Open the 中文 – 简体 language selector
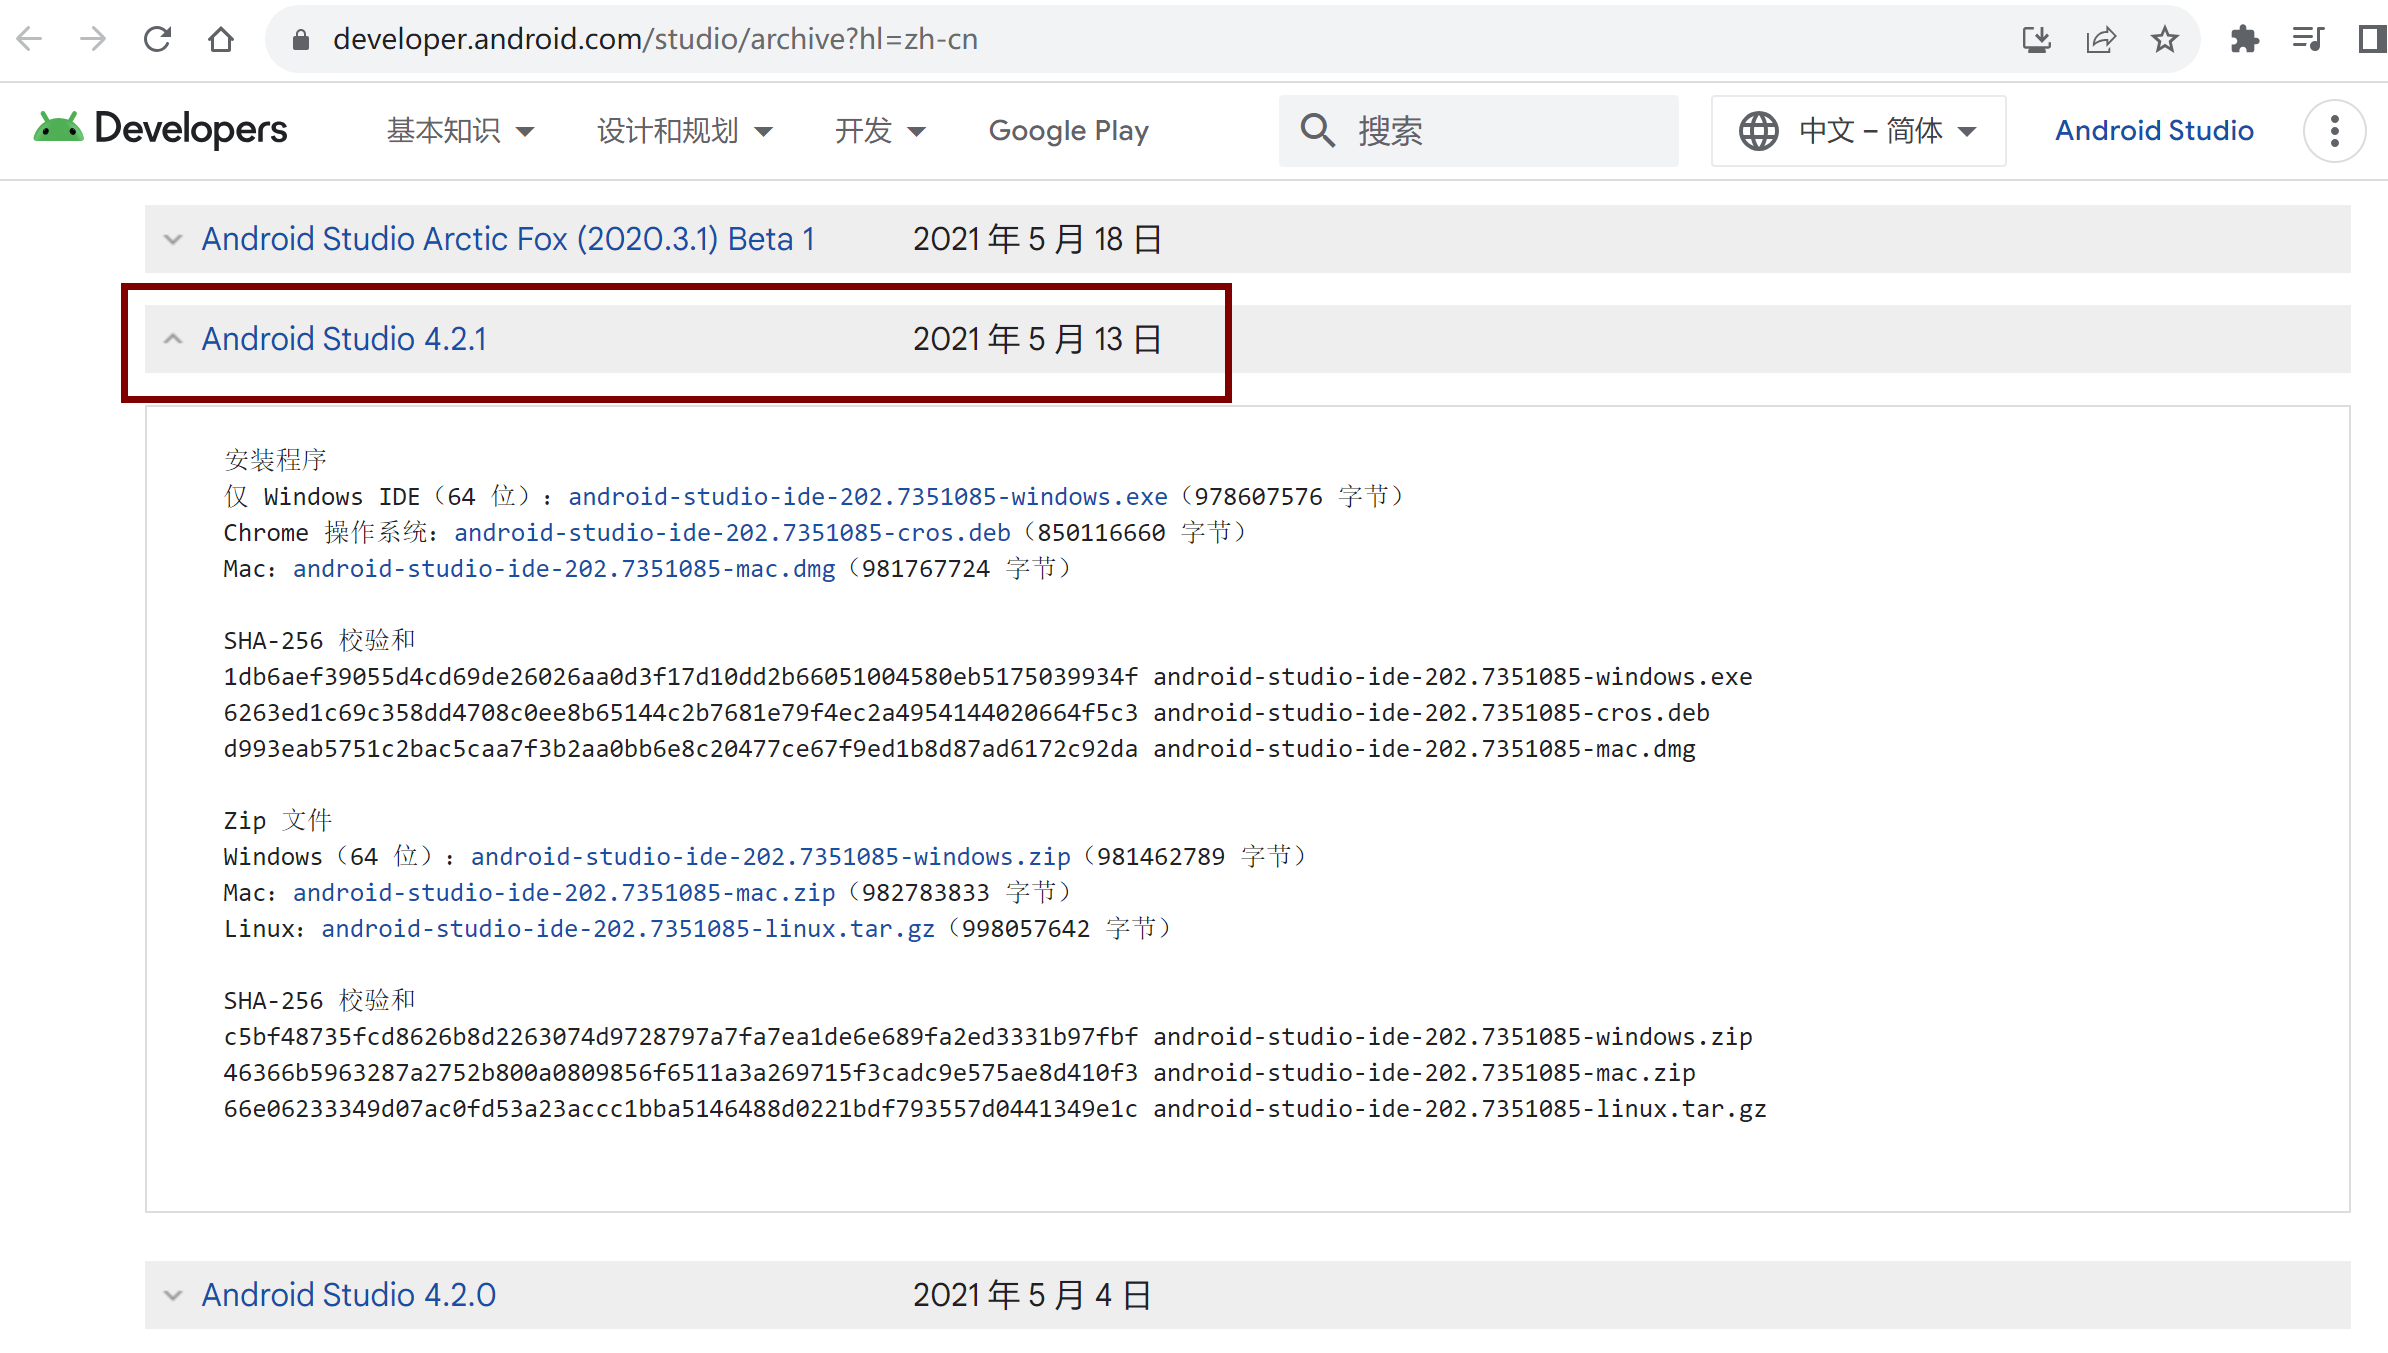2388x1353 pixels. coord(1858,131)
